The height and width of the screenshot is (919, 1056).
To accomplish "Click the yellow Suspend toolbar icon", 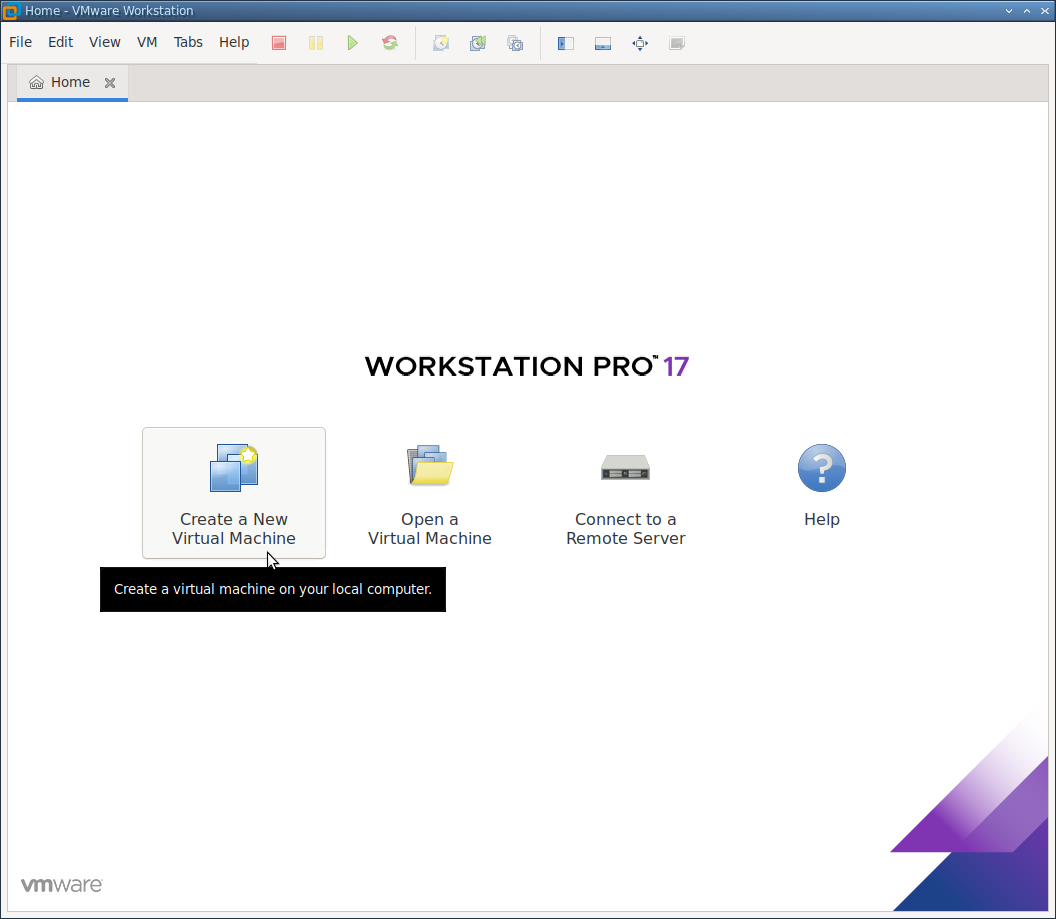I will tap(316, 43).
